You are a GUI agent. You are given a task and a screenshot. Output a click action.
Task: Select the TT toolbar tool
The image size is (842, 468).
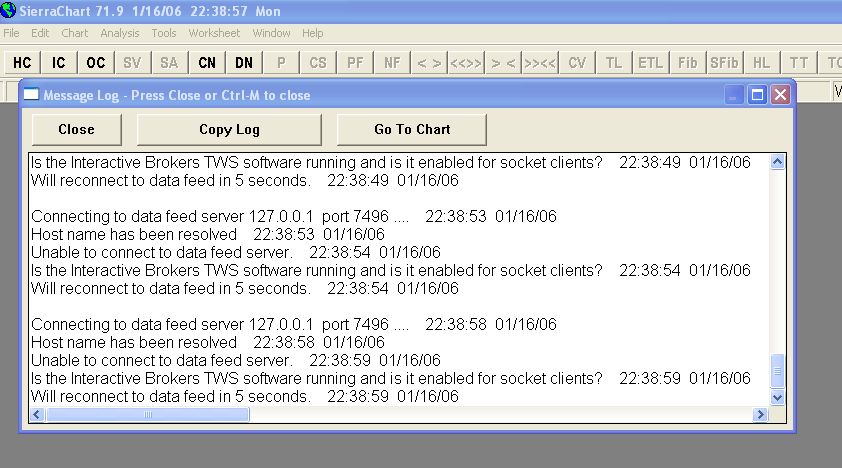click(x=799, y=63)
